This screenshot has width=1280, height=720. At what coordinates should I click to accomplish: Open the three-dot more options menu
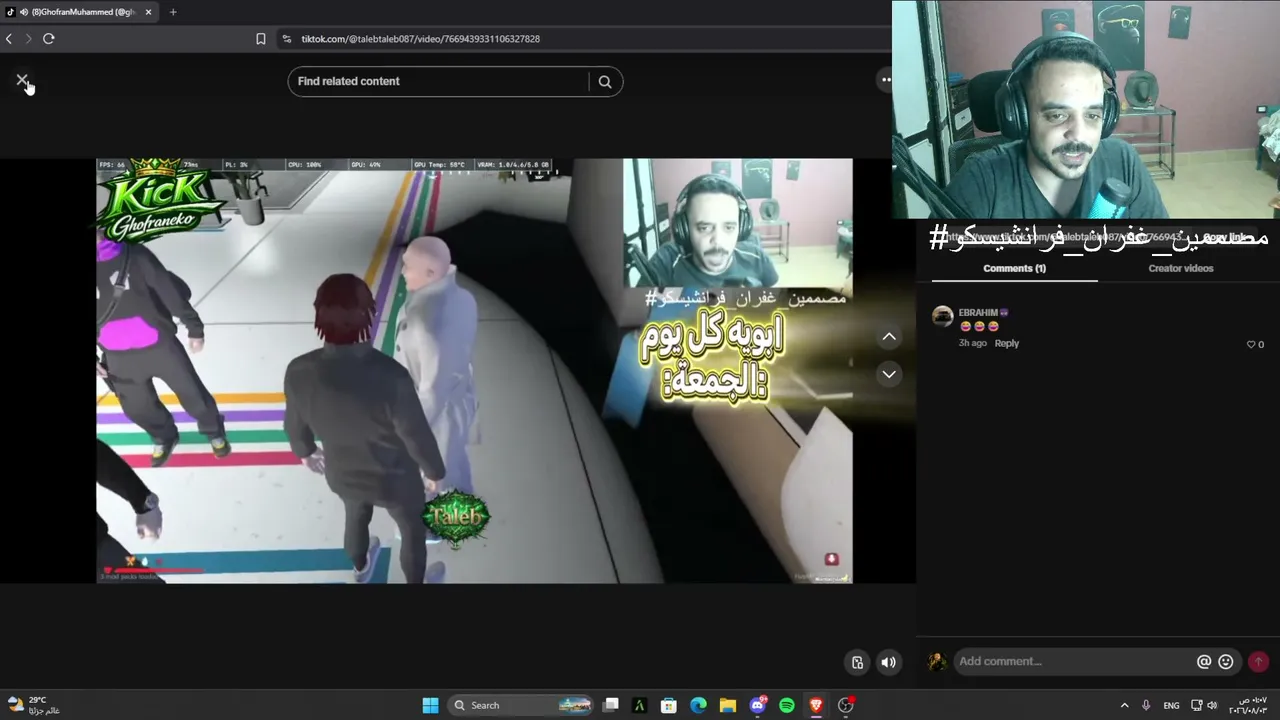point(885,80)
